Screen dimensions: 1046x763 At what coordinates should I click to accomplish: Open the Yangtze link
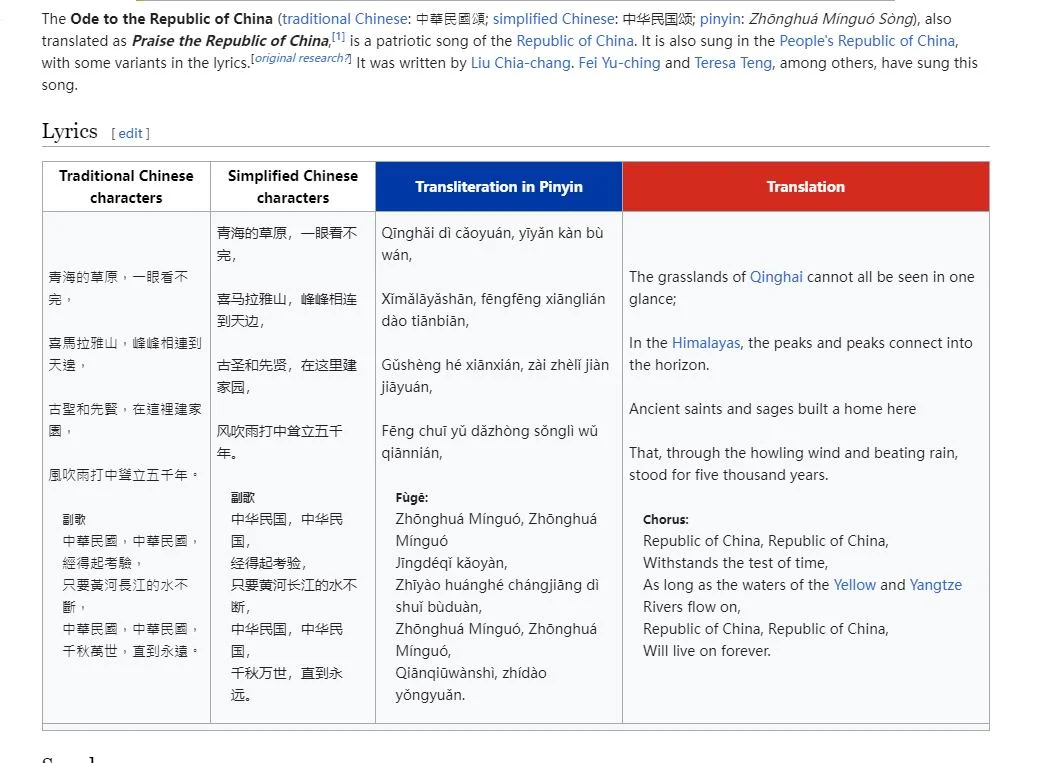coord(935,585)
